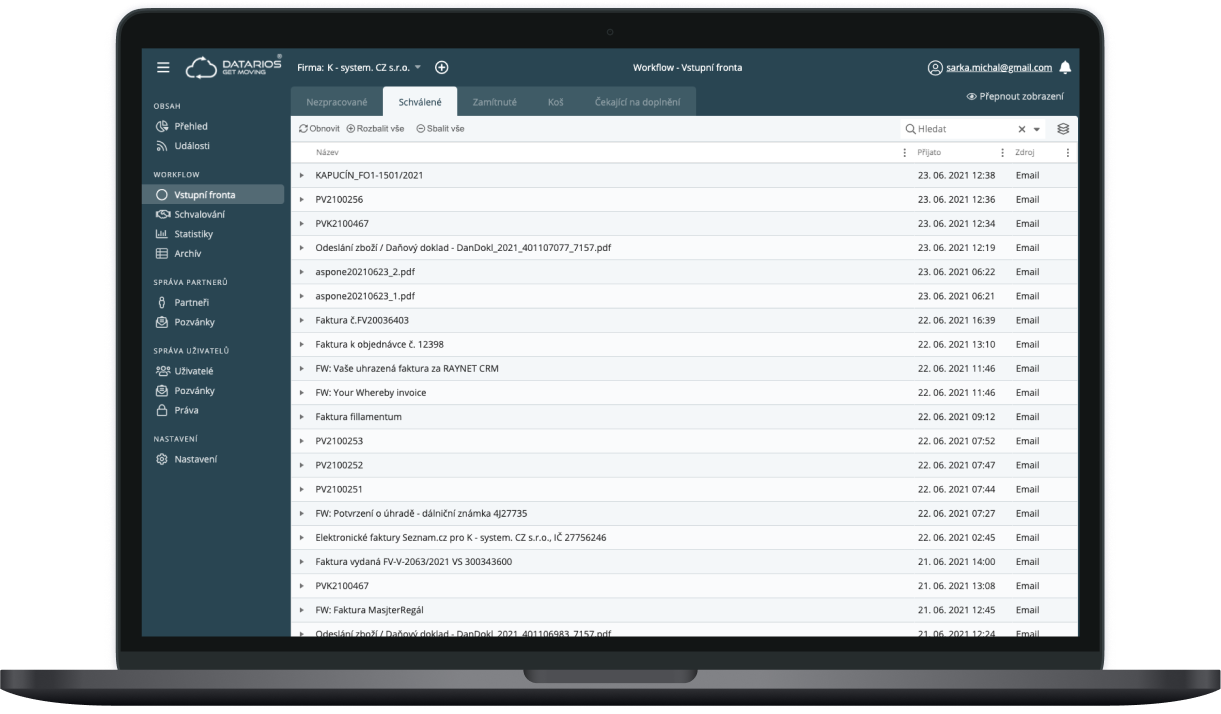This screenshot has height=714, width=1221.
Task: Click the user account avatar icon
Action: pyautogui.click(x=935, y=68)
